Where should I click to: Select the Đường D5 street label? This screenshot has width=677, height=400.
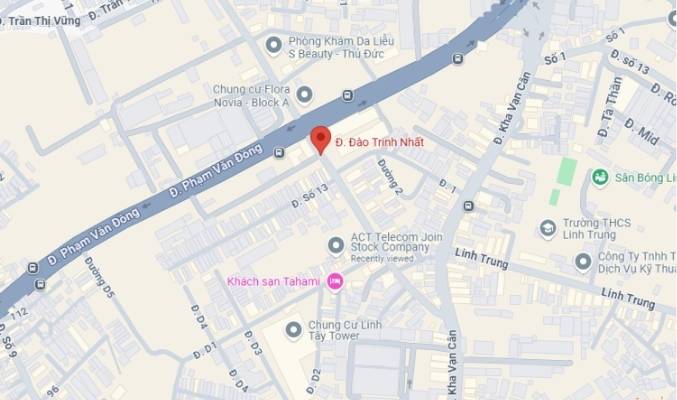click(x=99, y=278)
